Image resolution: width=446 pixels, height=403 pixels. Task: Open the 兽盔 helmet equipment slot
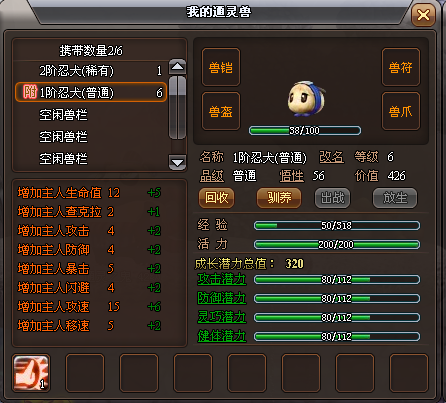221,111
